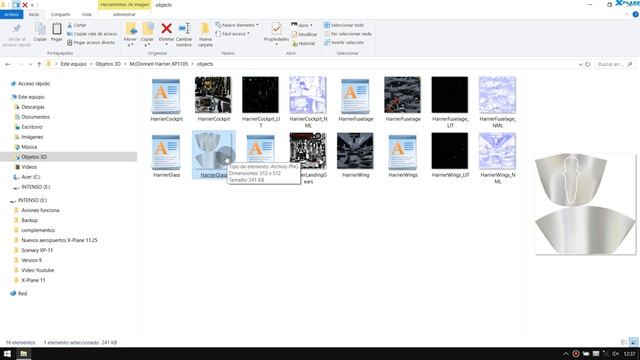Image resolution: width=640 pixels, height=360 pixels.
Task: Create a Nueva carpeta
Action: tap(205, 34)
